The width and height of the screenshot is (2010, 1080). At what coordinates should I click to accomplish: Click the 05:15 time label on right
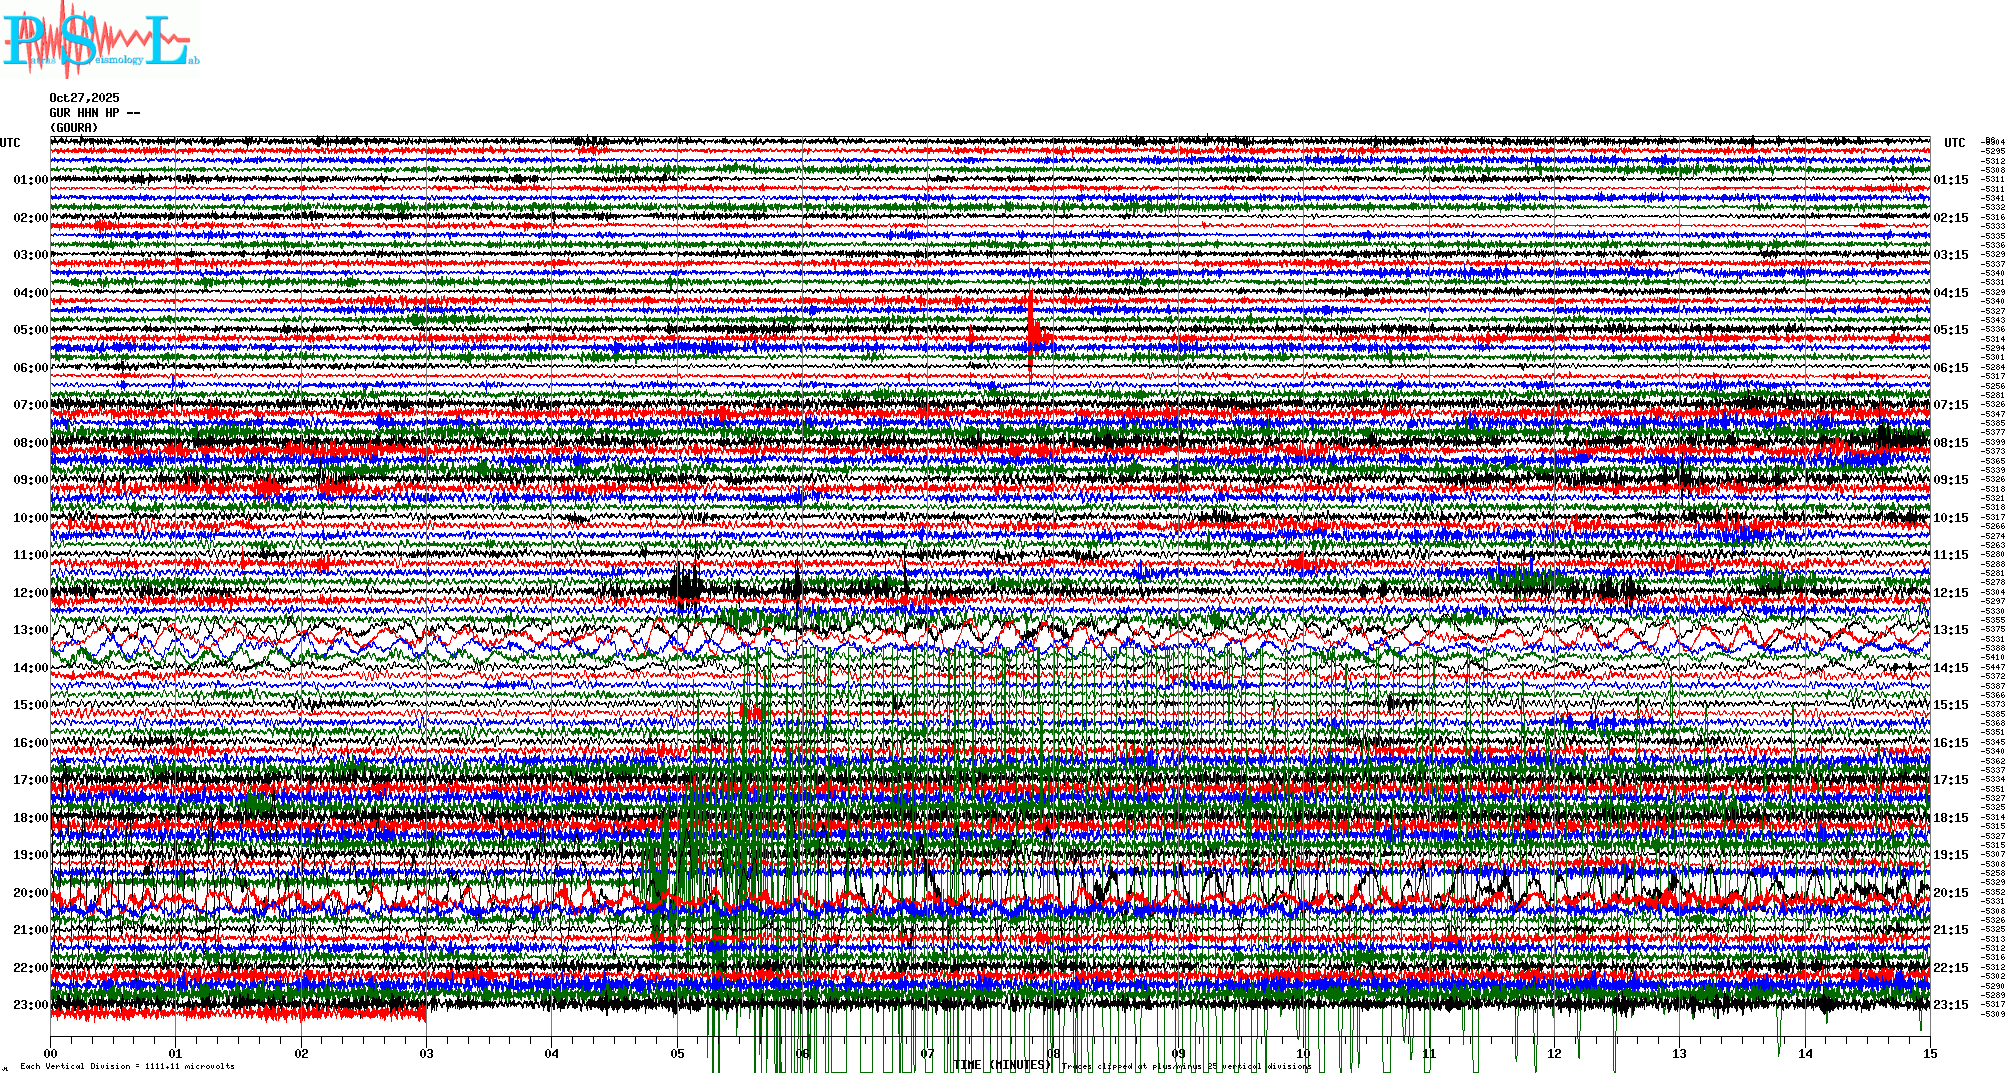click(1950, 330)
